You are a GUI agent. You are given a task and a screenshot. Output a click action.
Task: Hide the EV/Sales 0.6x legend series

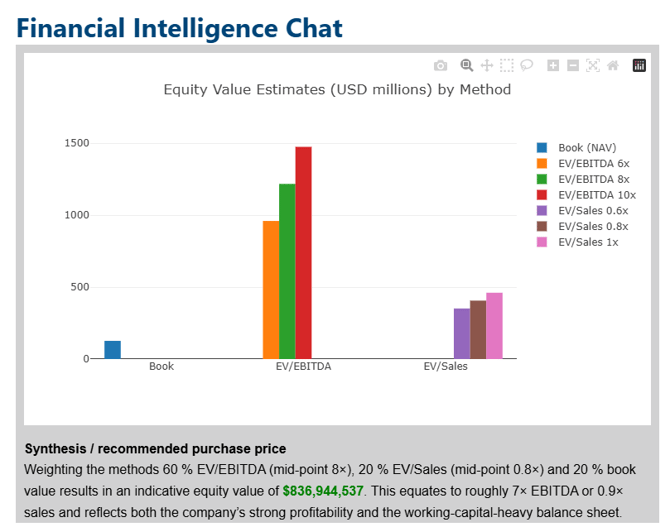(593, 210)
